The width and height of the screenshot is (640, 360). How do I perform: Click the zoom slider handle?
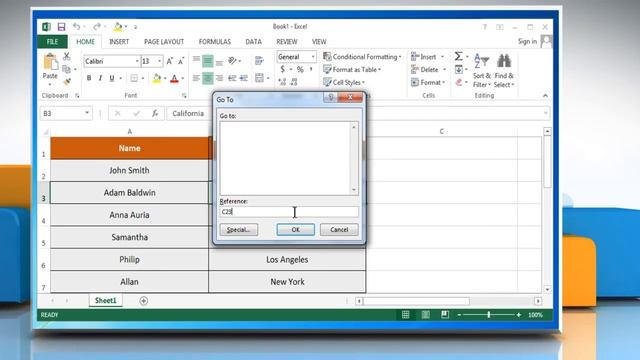click(489, 315)
